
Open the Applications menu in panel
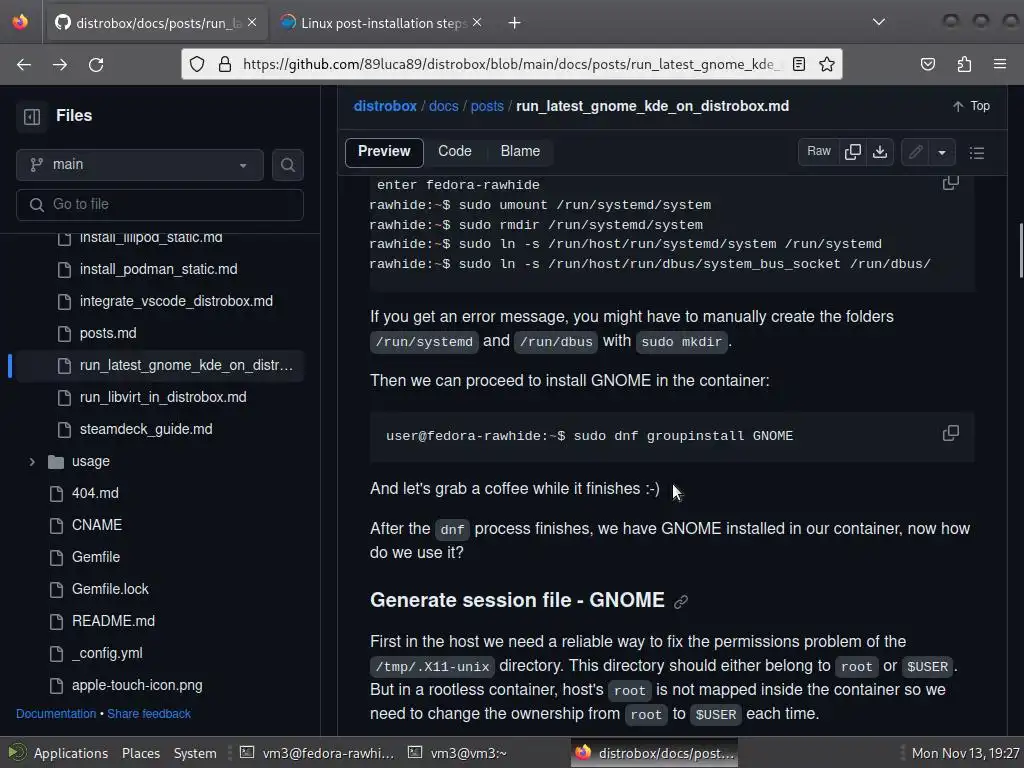pos(71,753)
